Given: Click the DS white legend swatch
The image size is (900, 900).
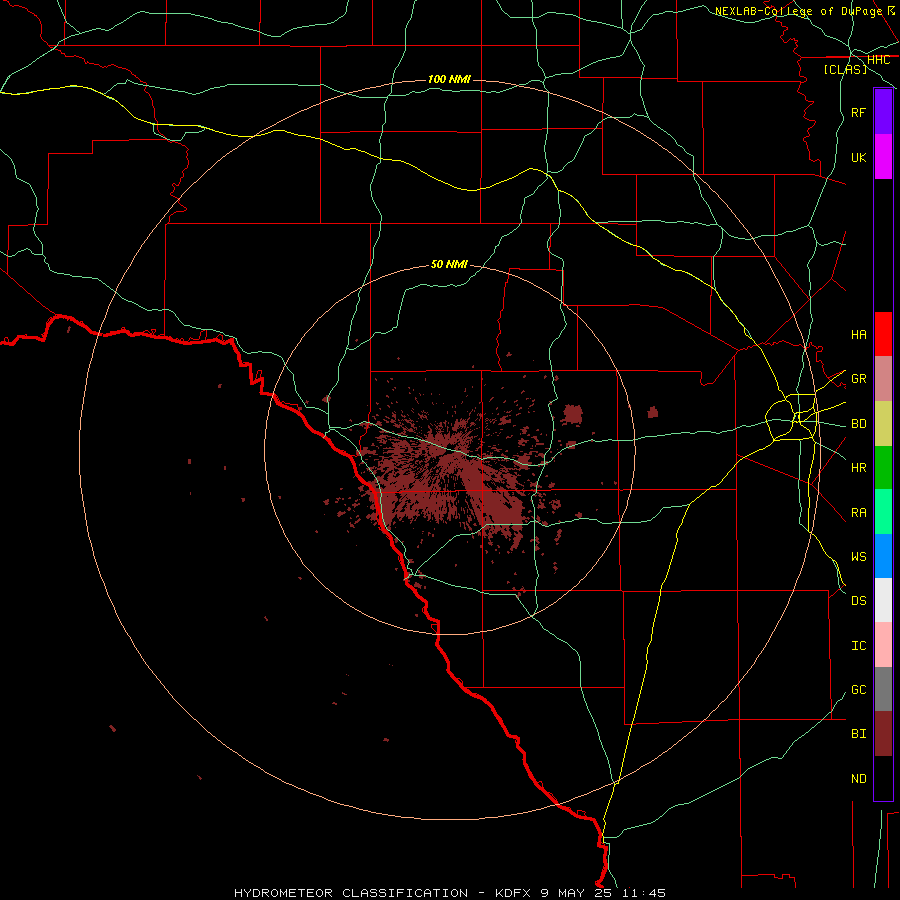Looking at the screenshot, I should pos(883,600).
